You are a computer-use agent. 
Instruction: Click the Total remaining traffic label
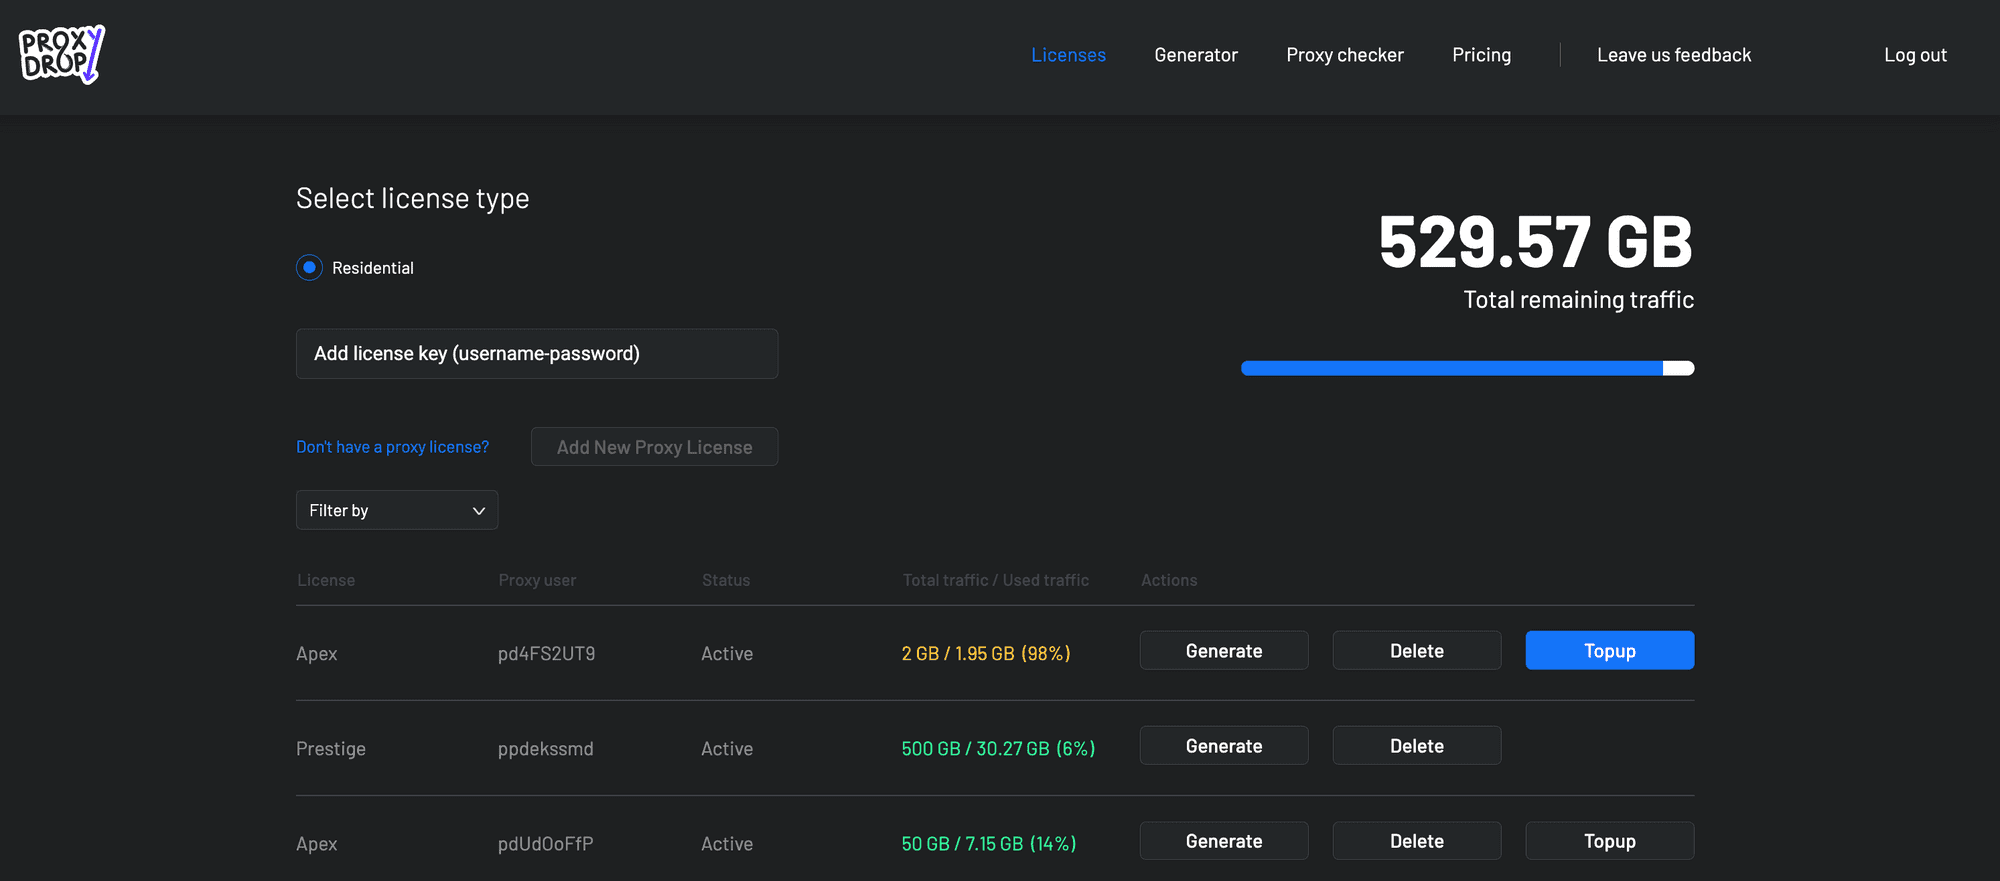(1578, 300)
